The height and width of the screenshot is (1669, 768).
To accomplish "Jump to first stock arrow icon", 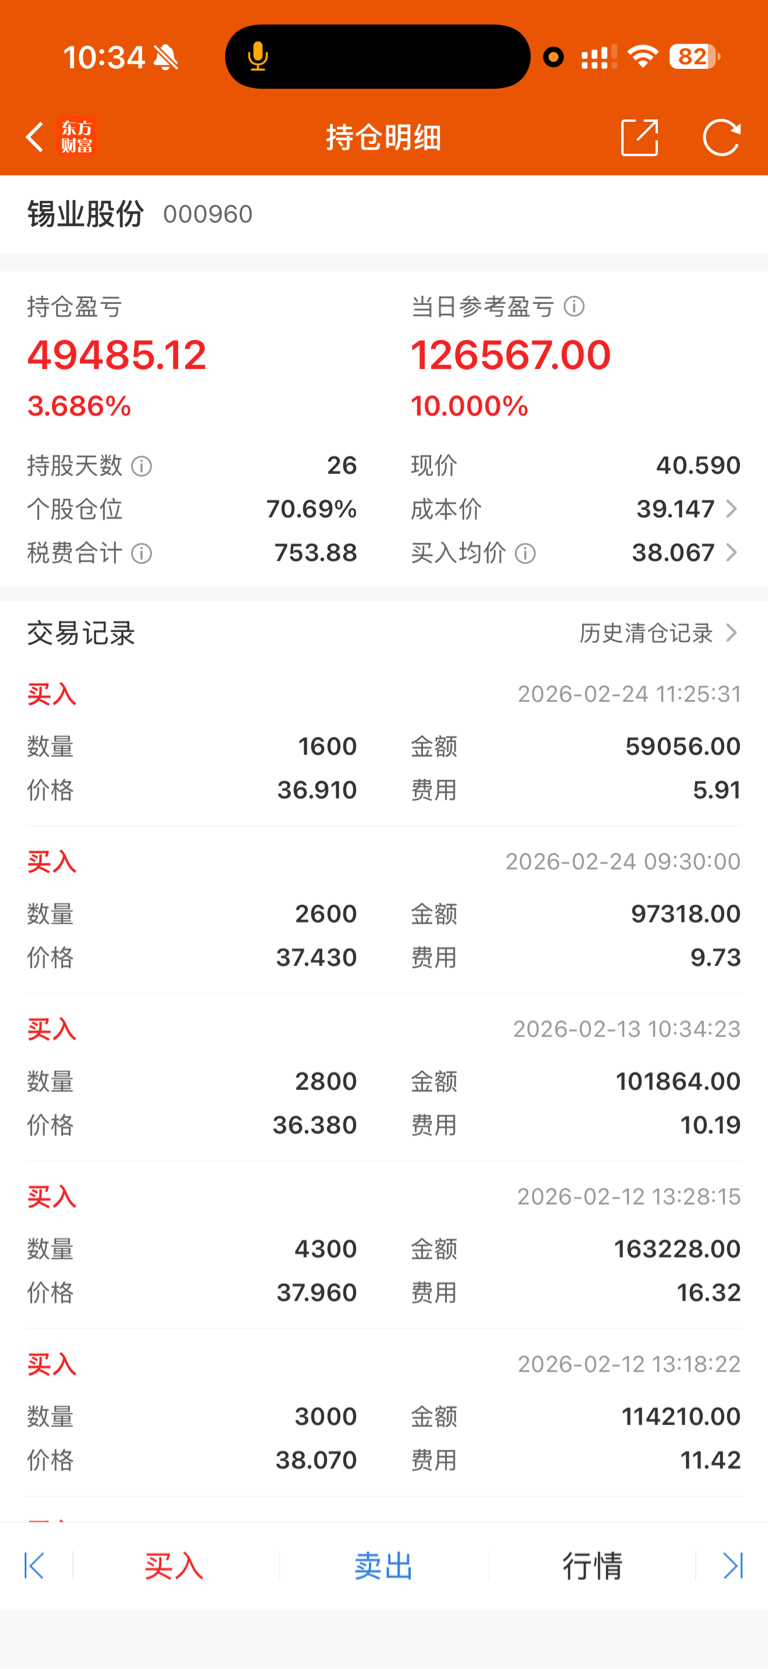I will point(34,1565).
